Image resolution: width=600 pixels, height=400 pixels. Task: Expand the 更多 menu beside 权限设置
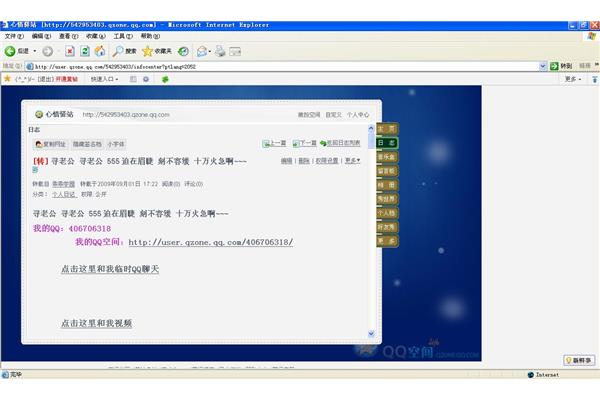(x=352, y=161)
